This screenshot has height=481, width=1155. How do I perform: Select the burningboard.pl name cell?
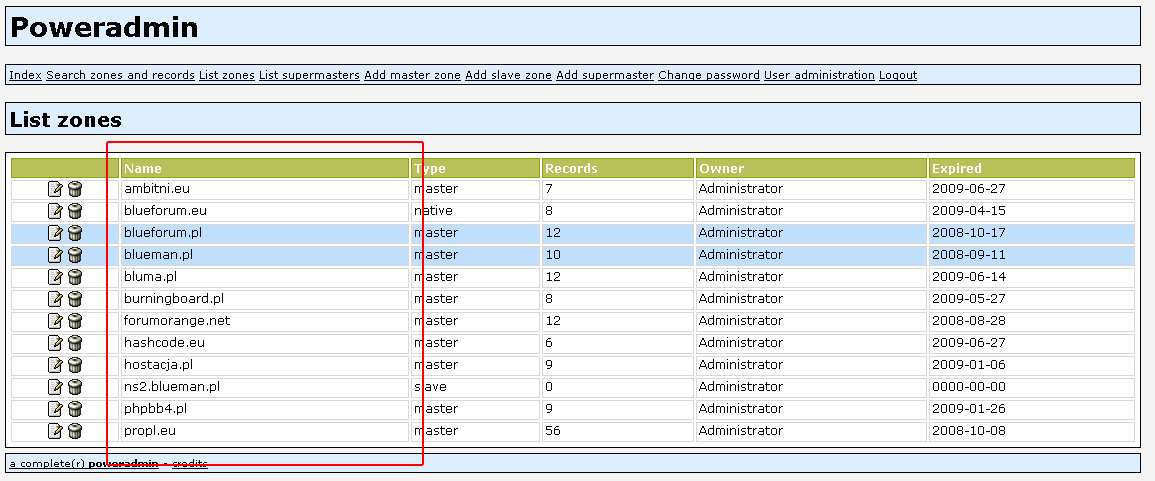[264, 299]
